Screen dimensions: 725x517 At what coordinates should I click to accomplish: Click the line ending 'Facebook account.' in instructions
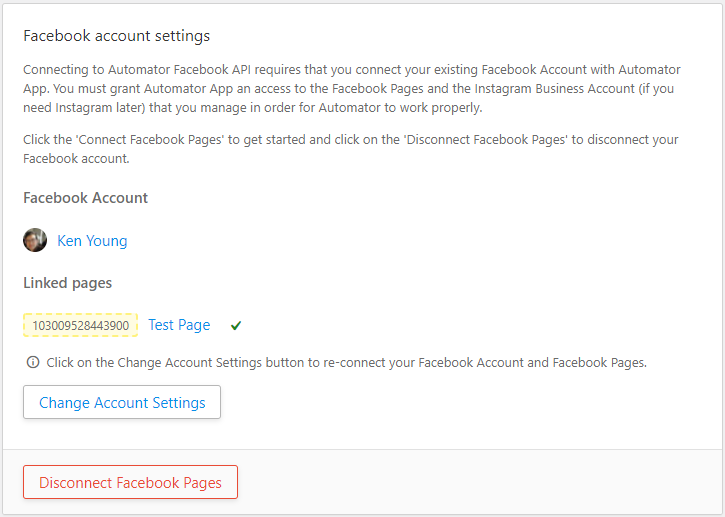(76, 159)
